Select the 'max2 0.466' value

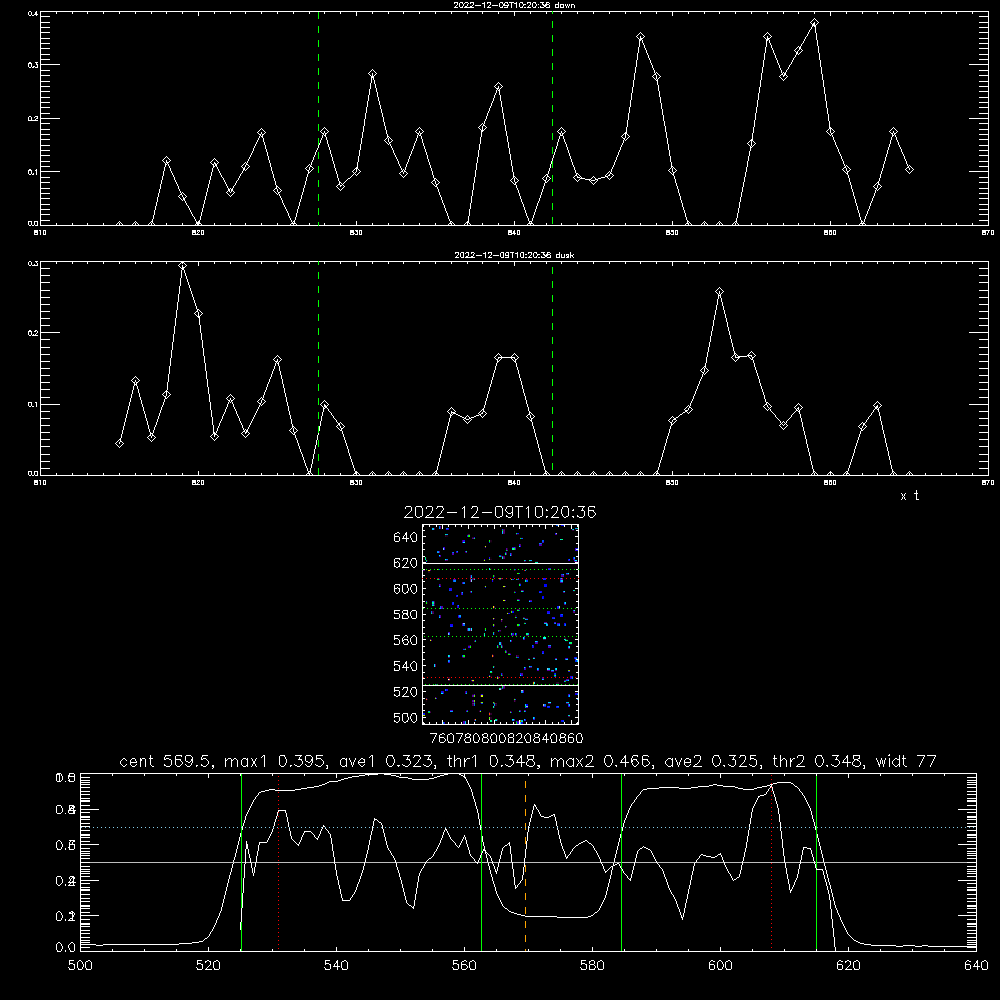click(601, 761)
